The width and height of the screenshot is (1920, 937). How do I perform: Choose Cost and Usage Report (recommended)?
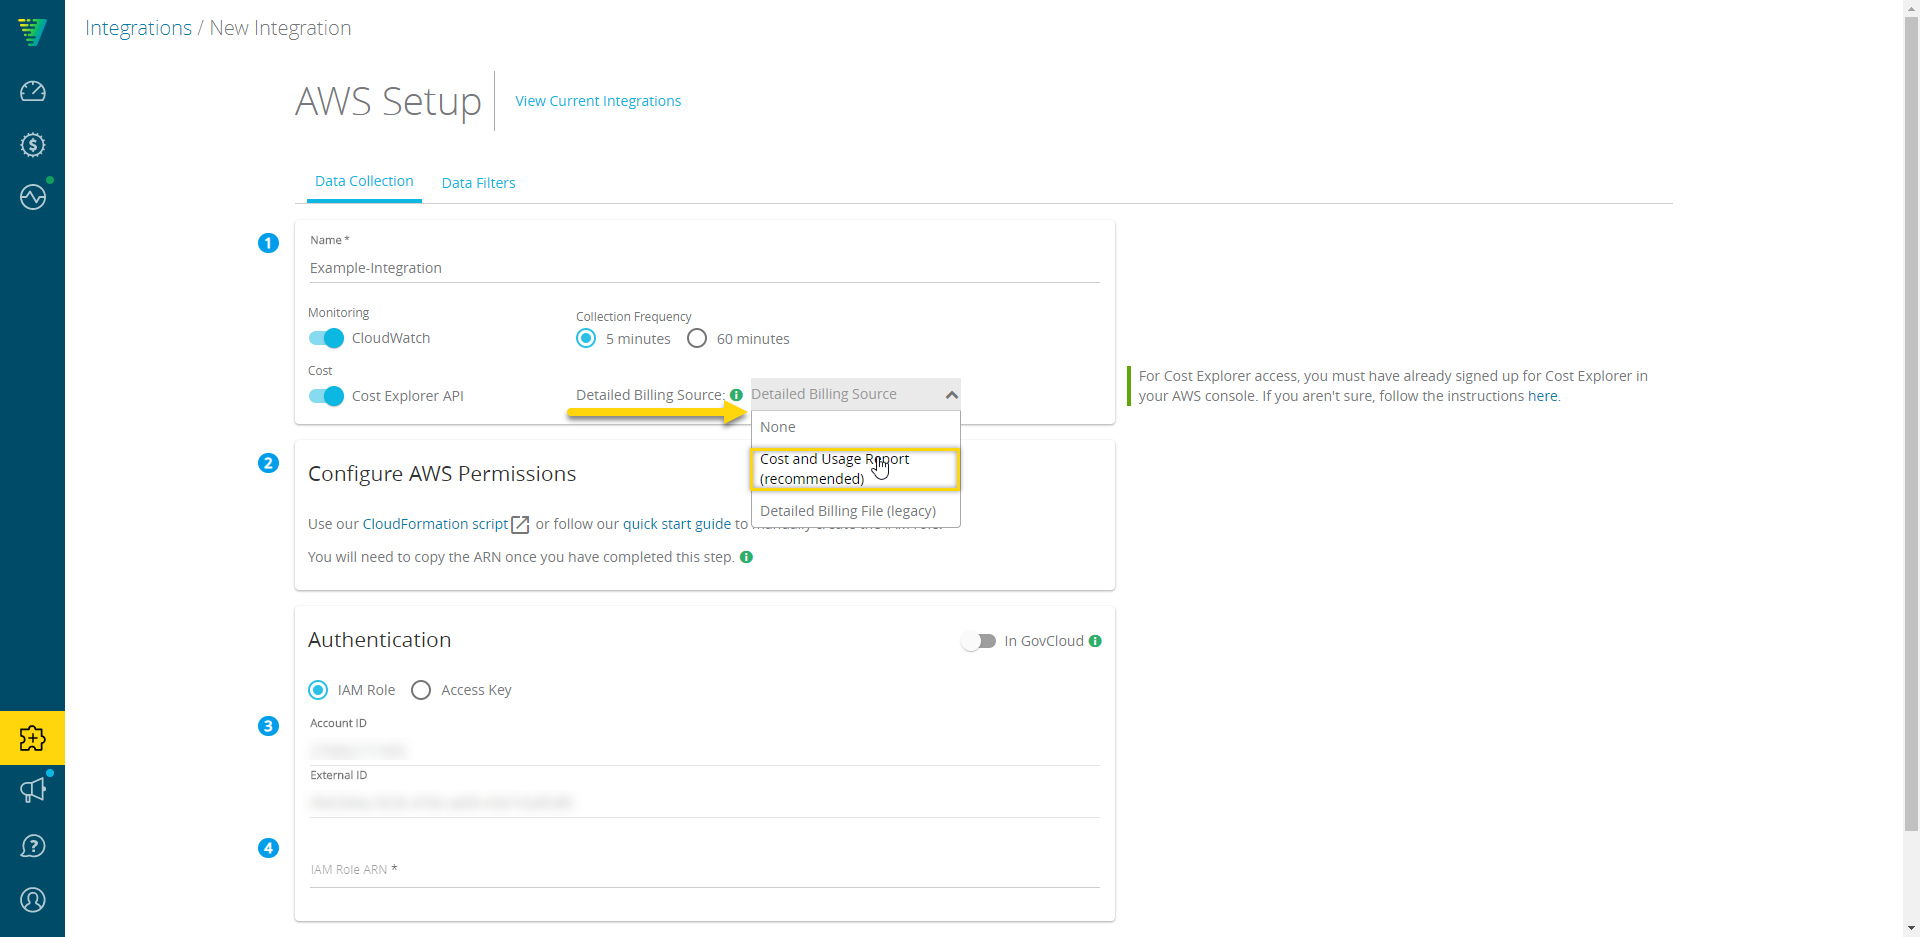pos(855,469)
